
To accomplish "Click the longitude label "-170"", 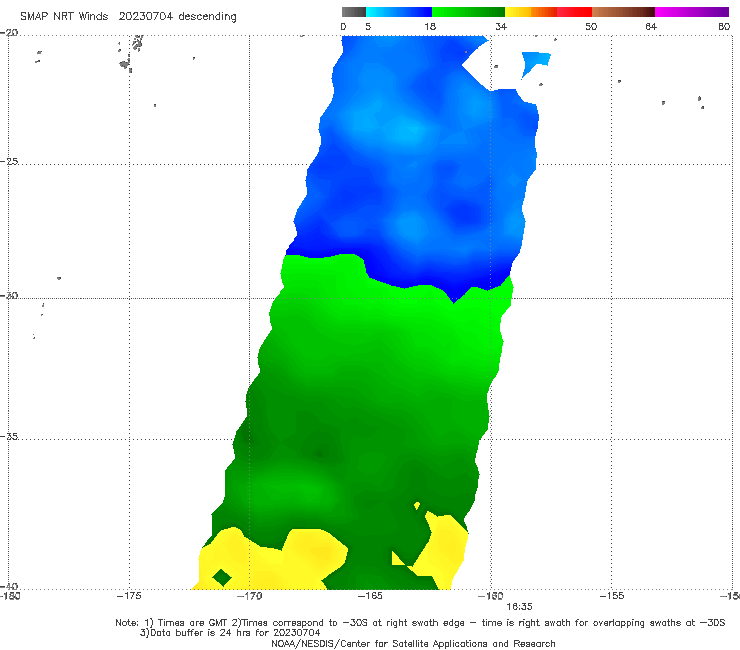I will point(249,596).
